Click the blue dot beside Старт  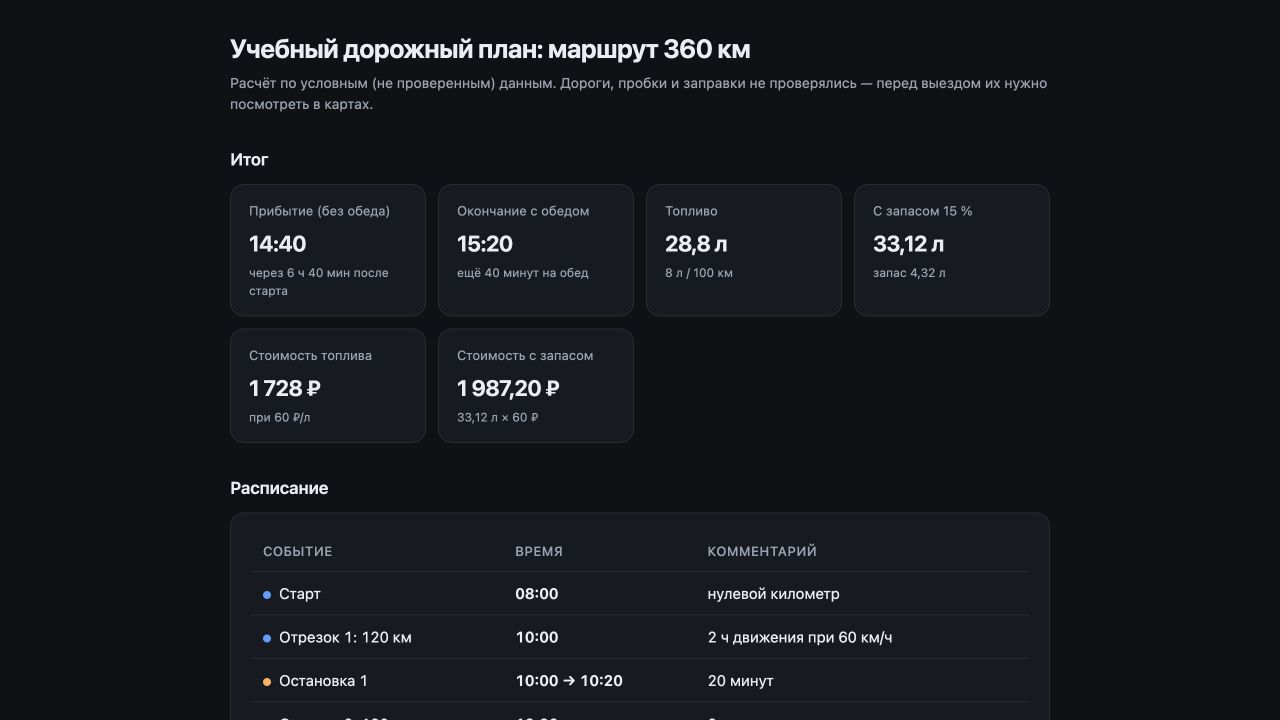pos(267,595)
